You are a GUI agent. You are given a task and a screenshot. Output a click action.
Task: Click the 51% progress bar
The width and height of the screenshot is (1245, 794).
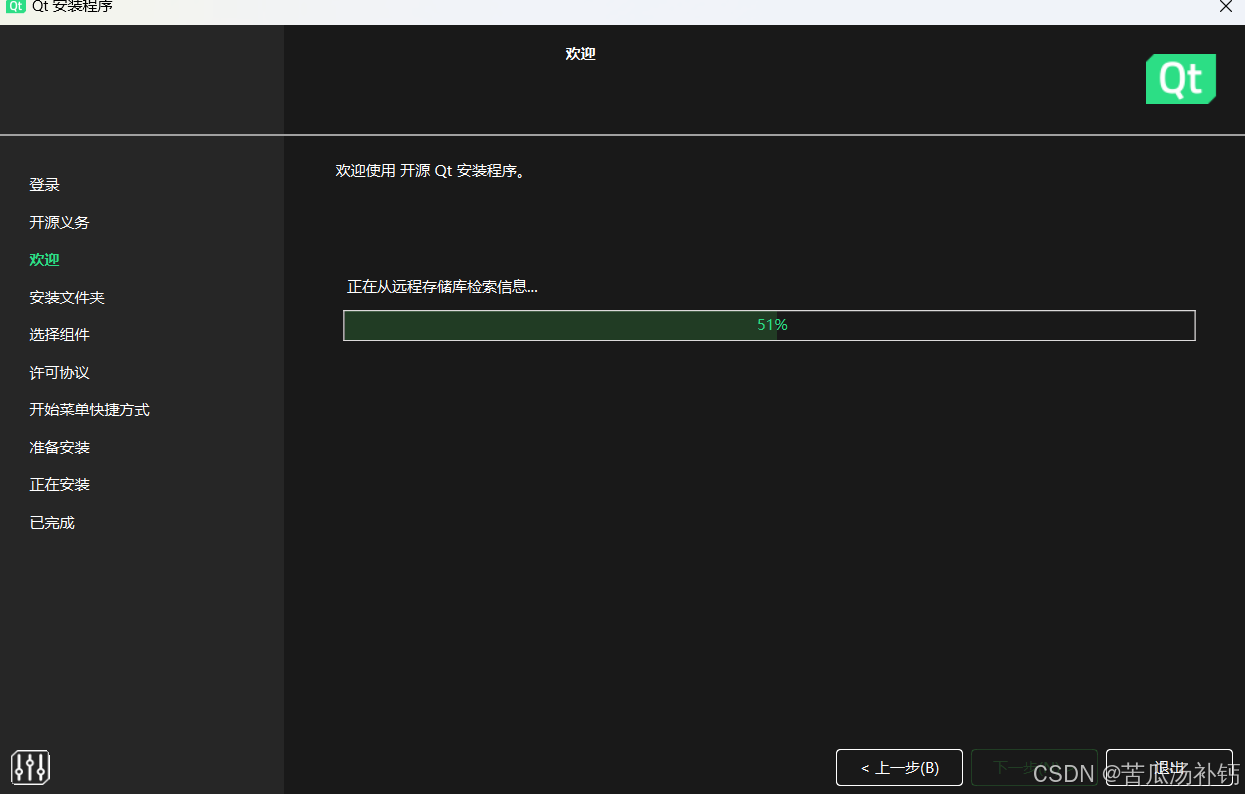point(769,325)
